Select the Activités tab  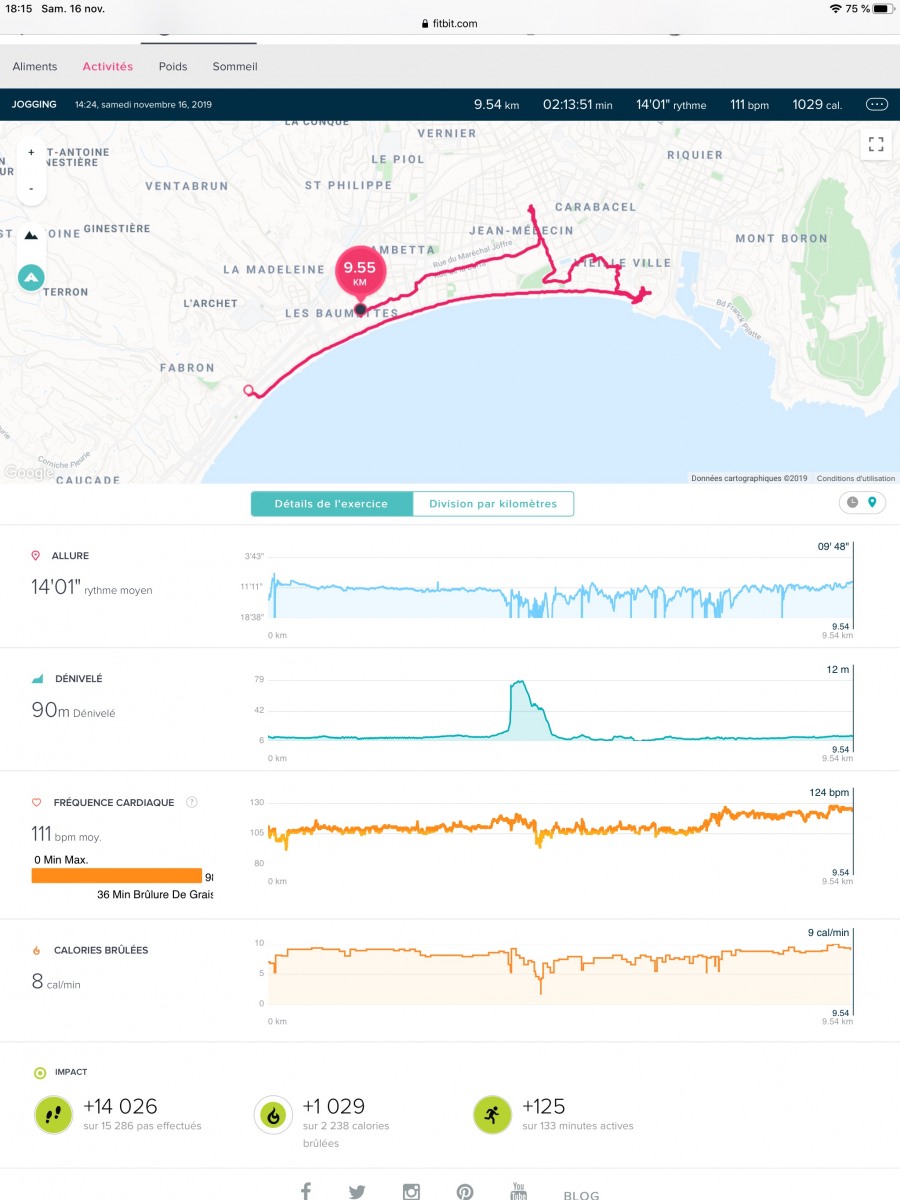108,67
